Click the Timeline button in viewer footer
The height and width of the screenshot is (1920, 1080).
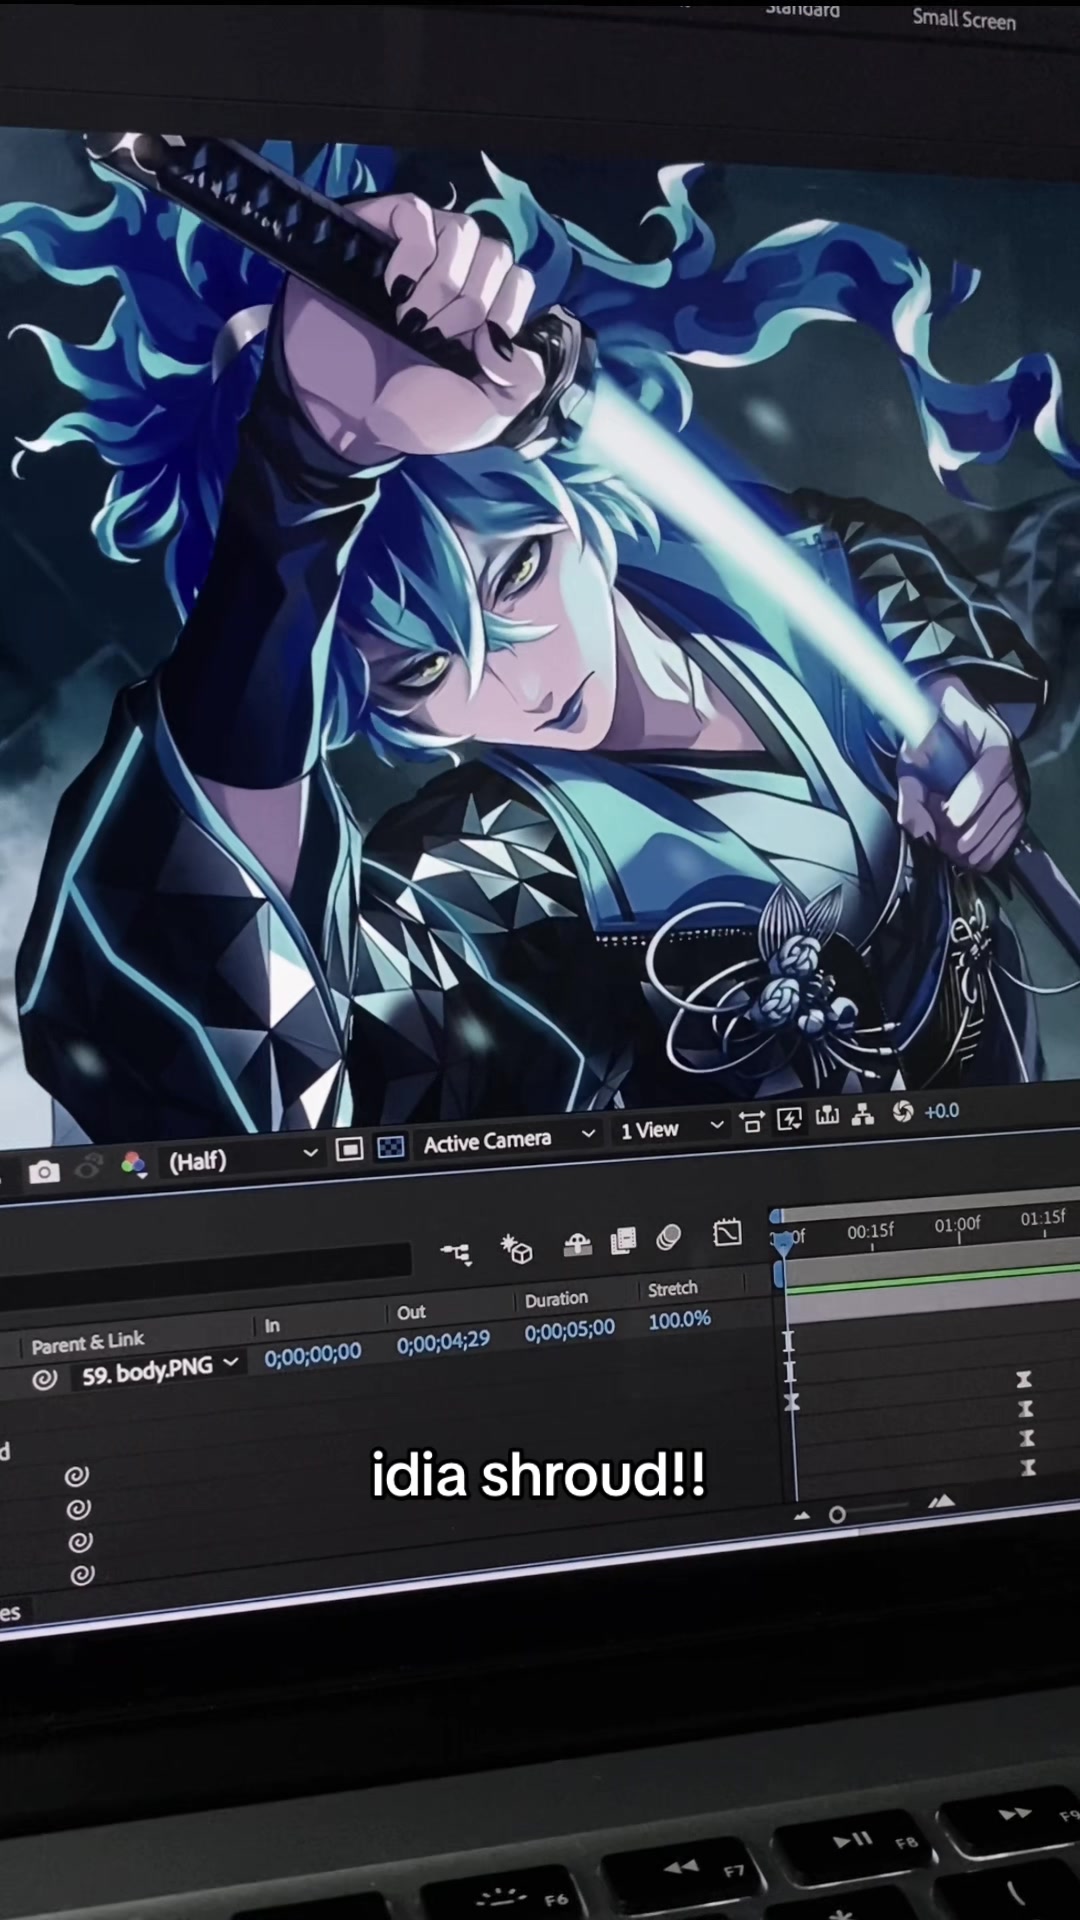pyautogui.click(x=827, y=1116)
